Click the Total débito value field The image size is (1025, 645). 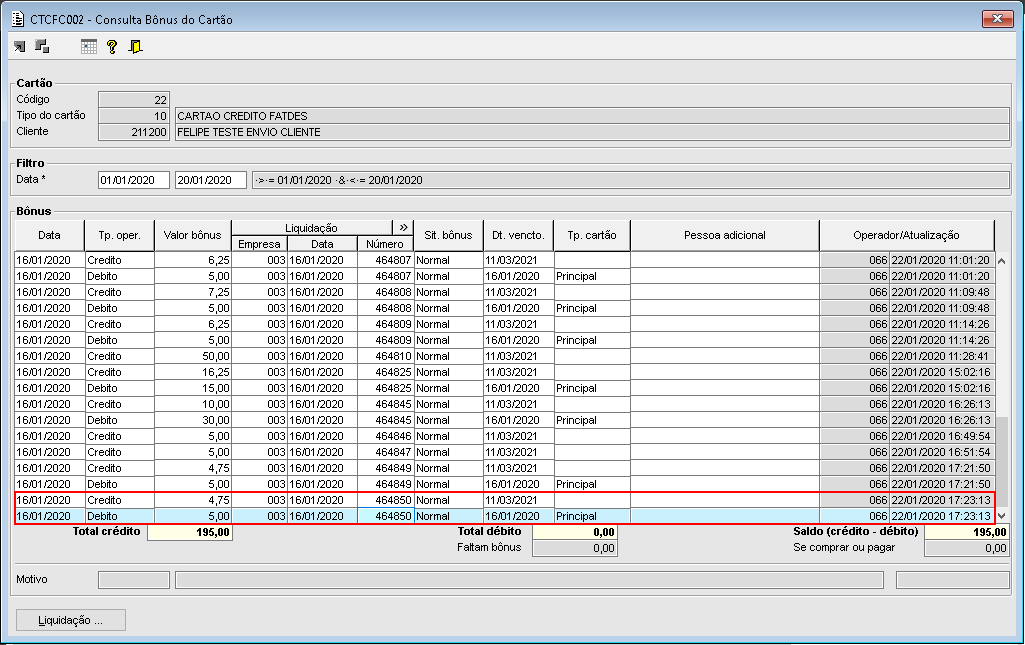coord(575,533)
